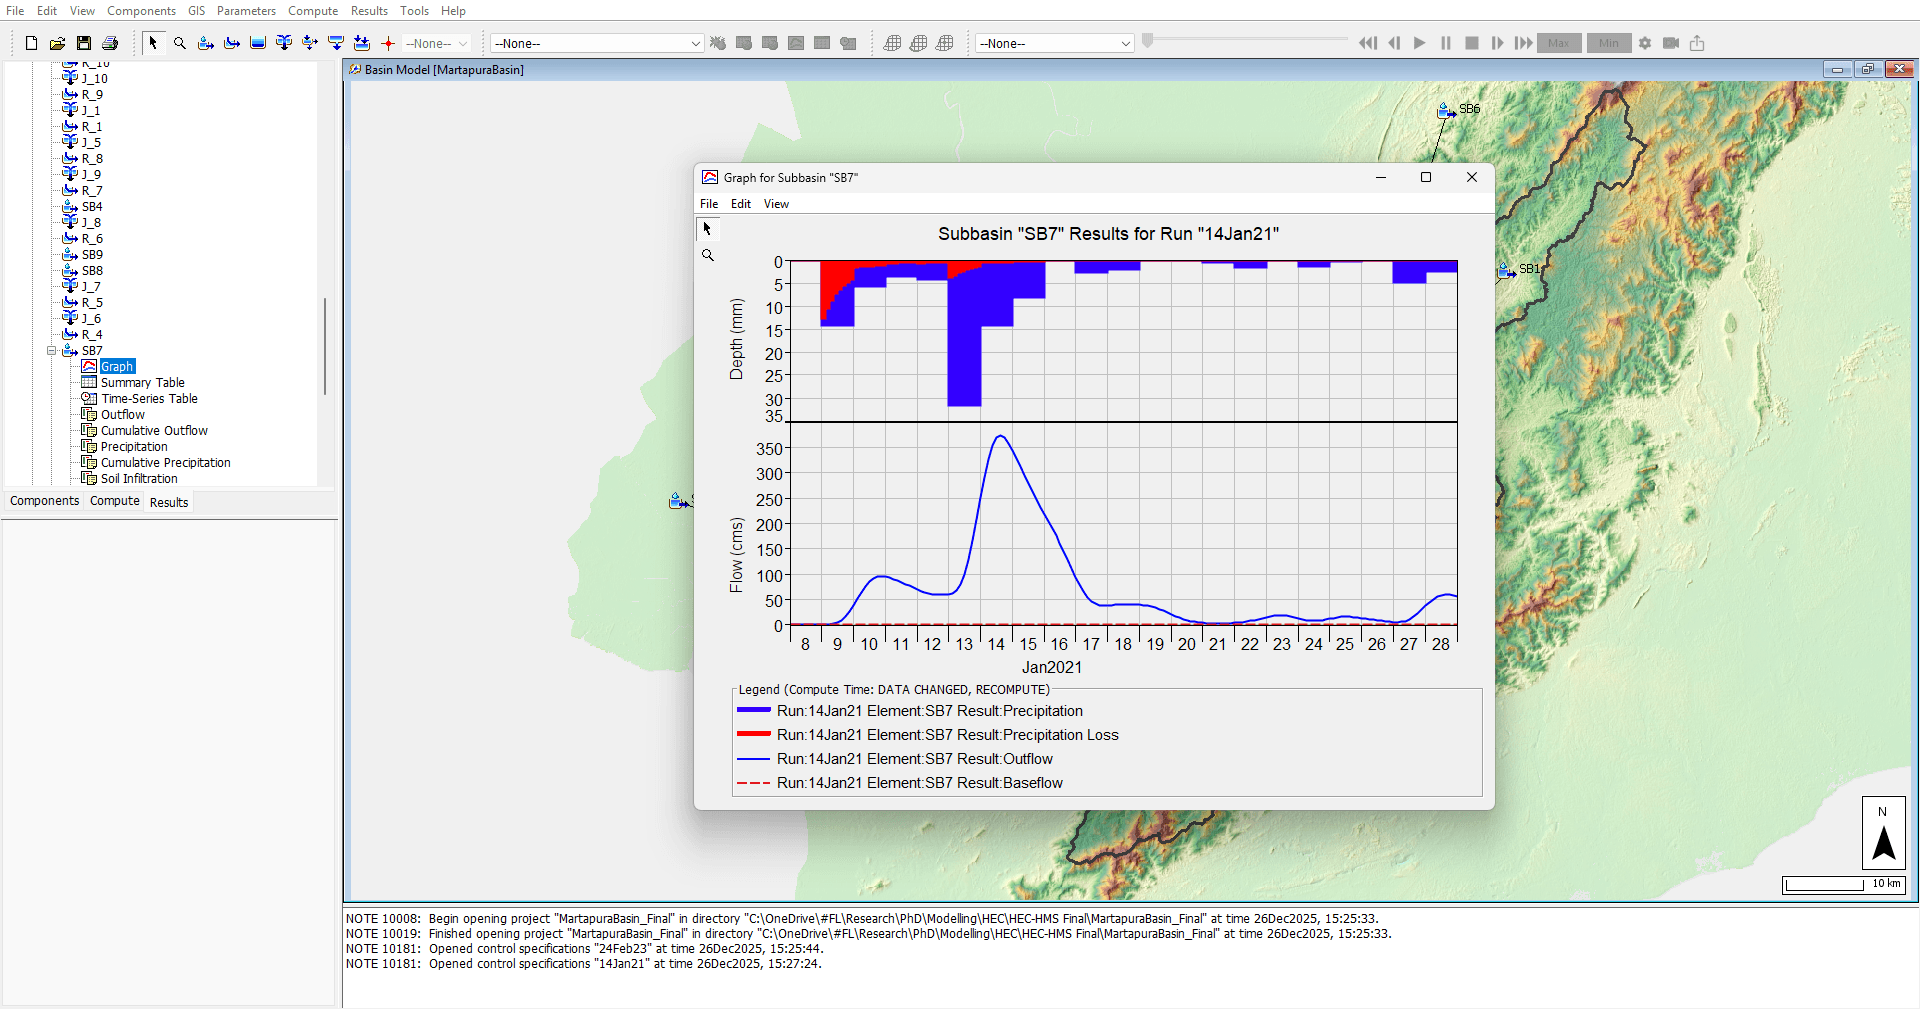Select the Zoom tool in the graph window
The image size is (1920, 1009).
tap(708, 255)
